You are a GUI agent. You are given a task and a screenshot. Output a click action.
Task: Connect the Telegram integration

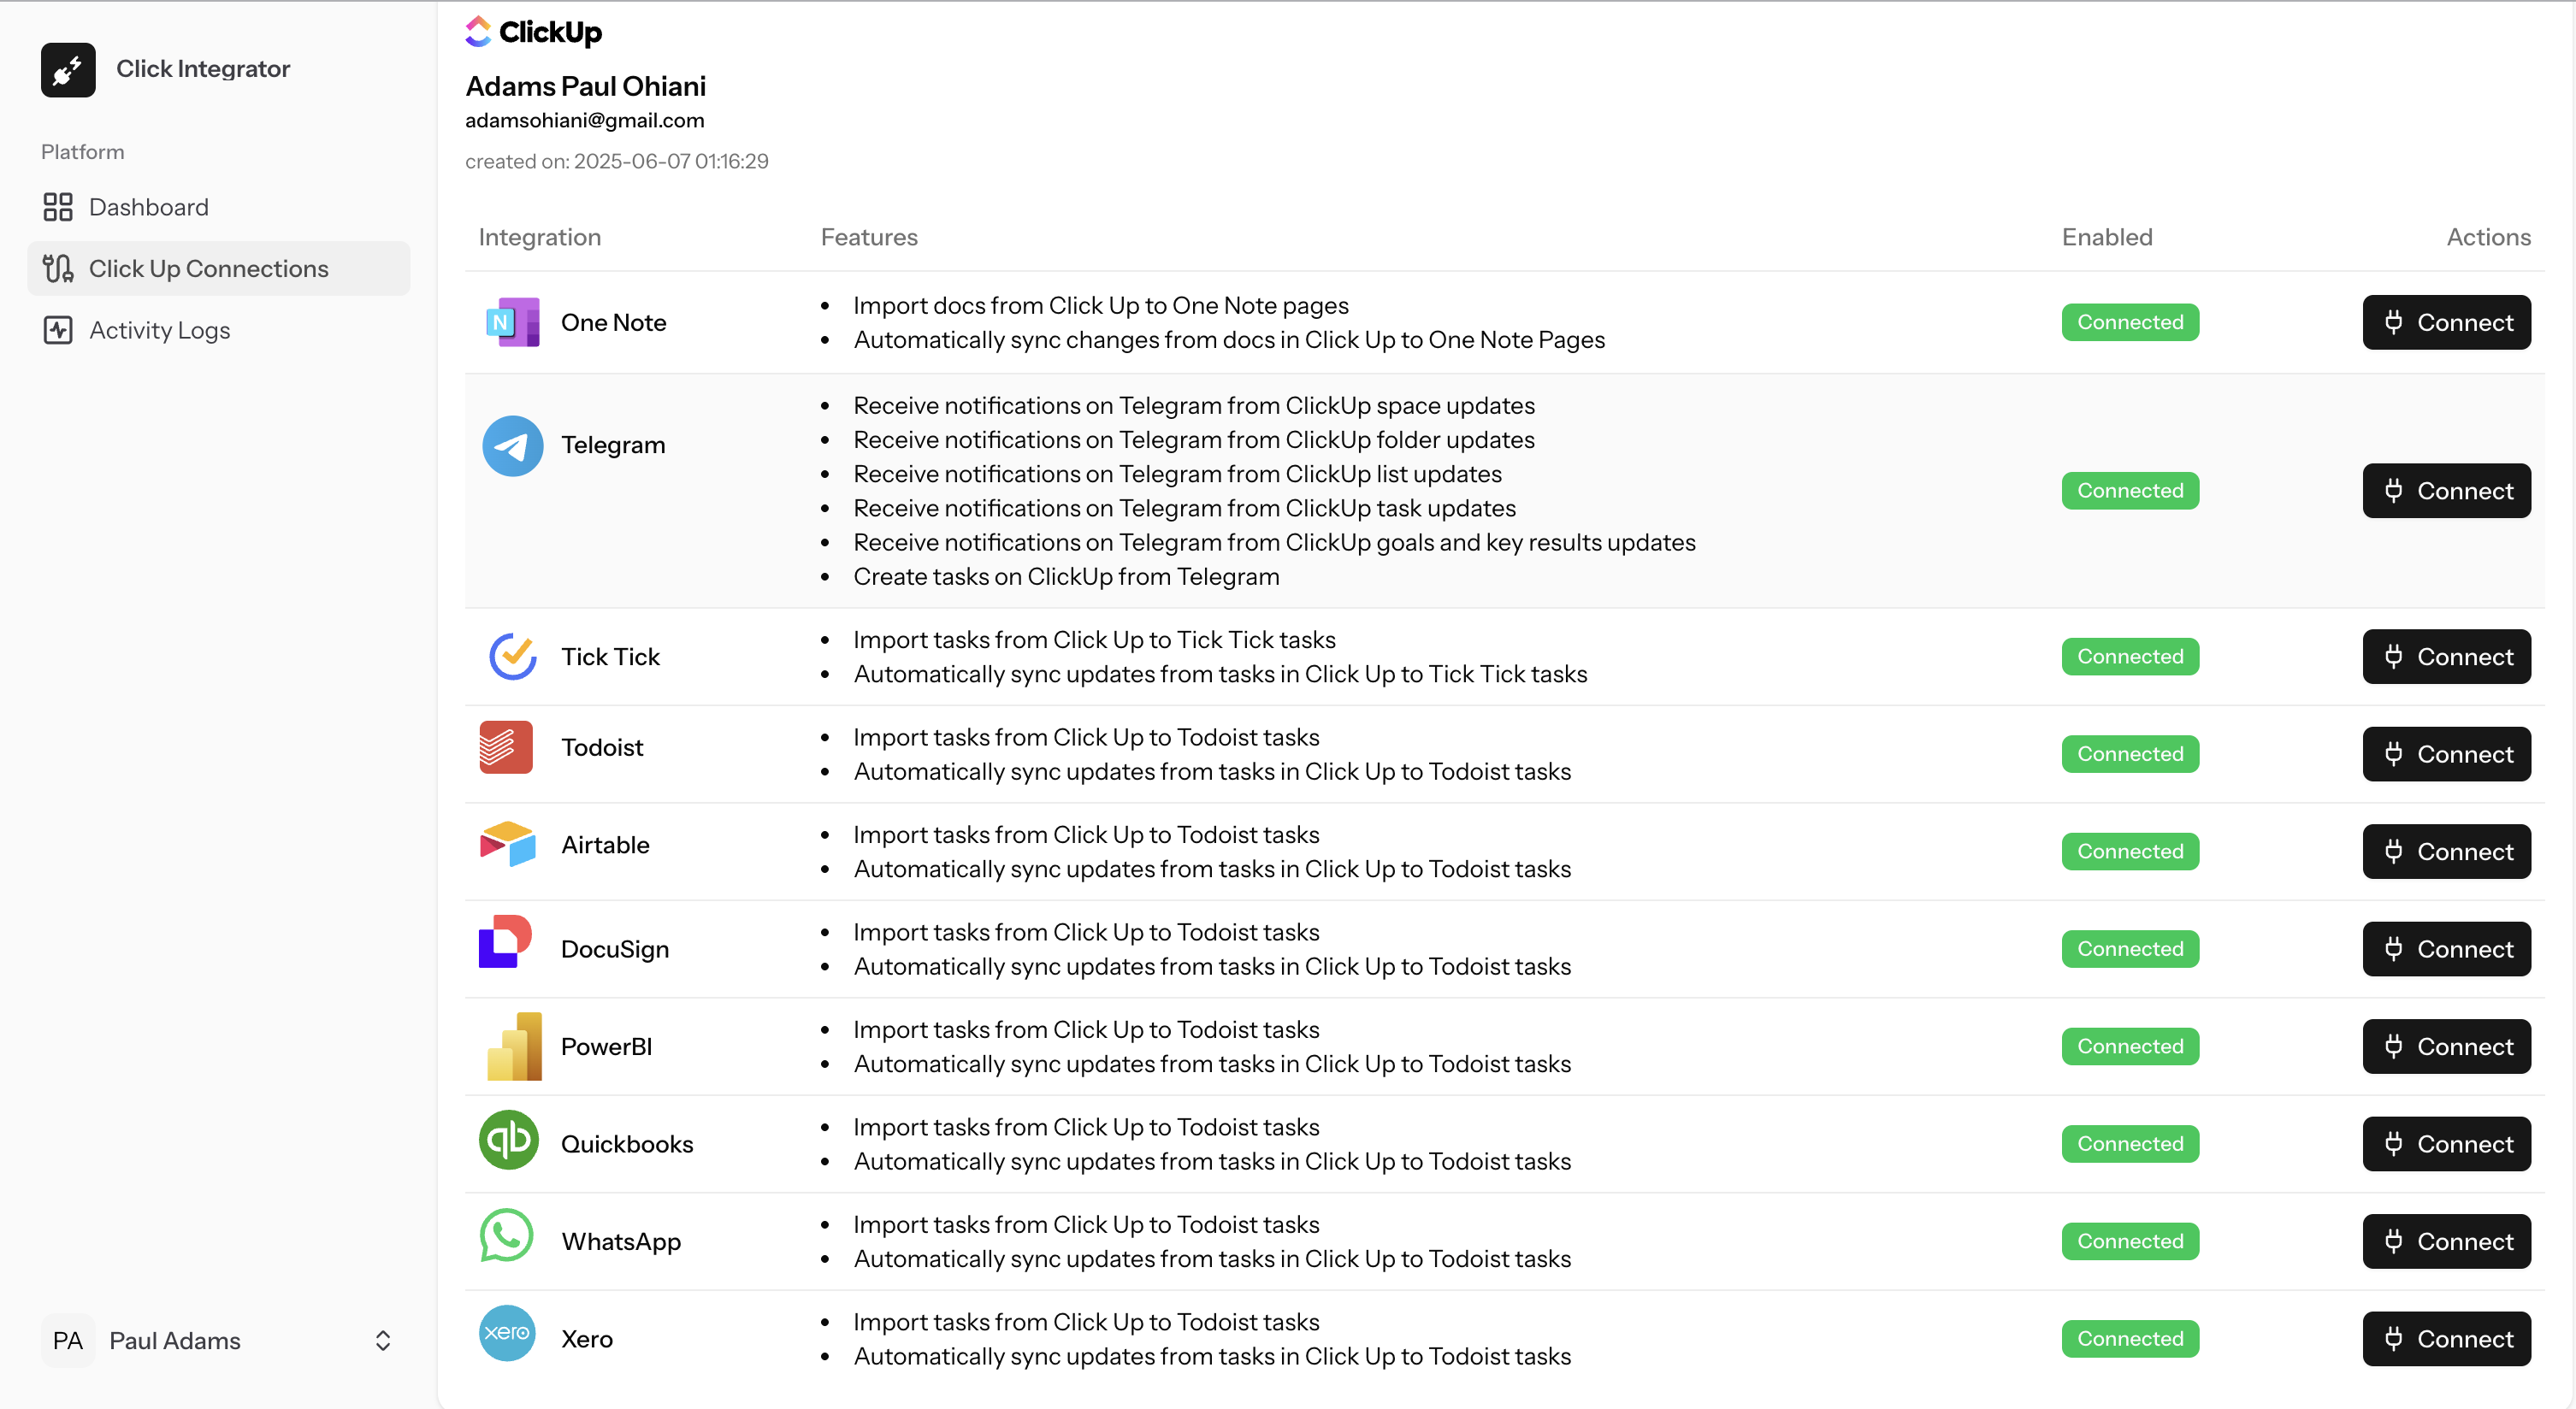pos(2446,491)
